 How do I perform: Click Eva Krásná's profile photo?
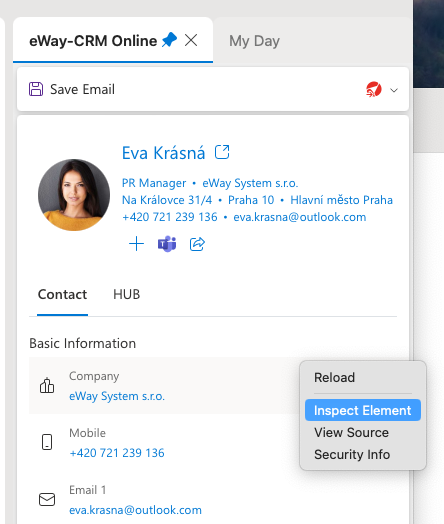(x=74, y=195)
